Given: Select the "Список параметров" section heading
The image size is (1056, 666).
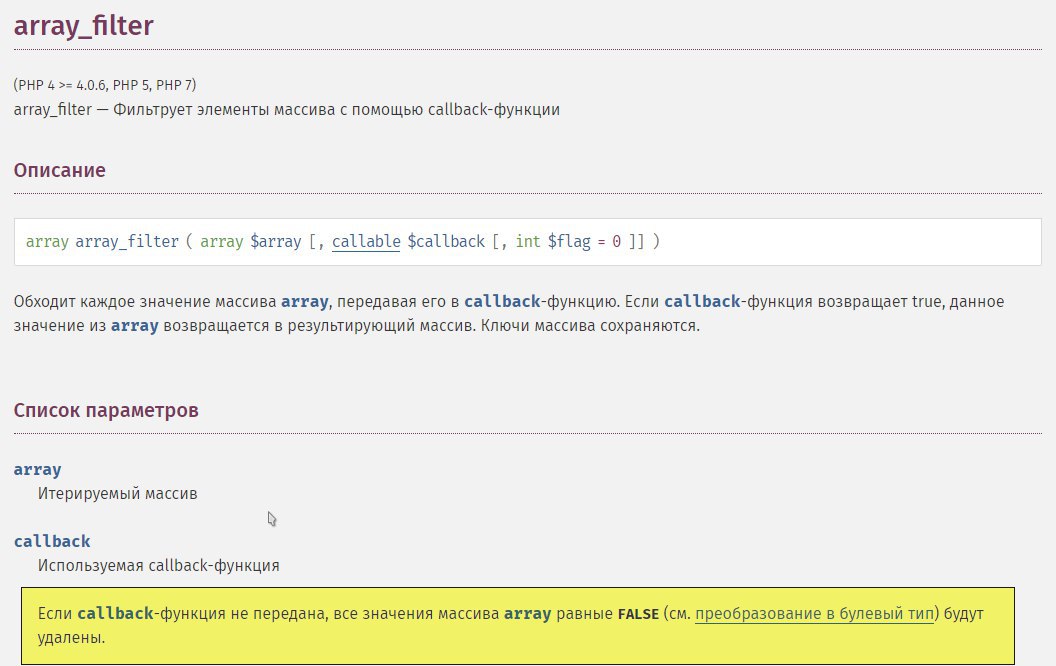Looking at the screenshot, I should tap(106, 410).
